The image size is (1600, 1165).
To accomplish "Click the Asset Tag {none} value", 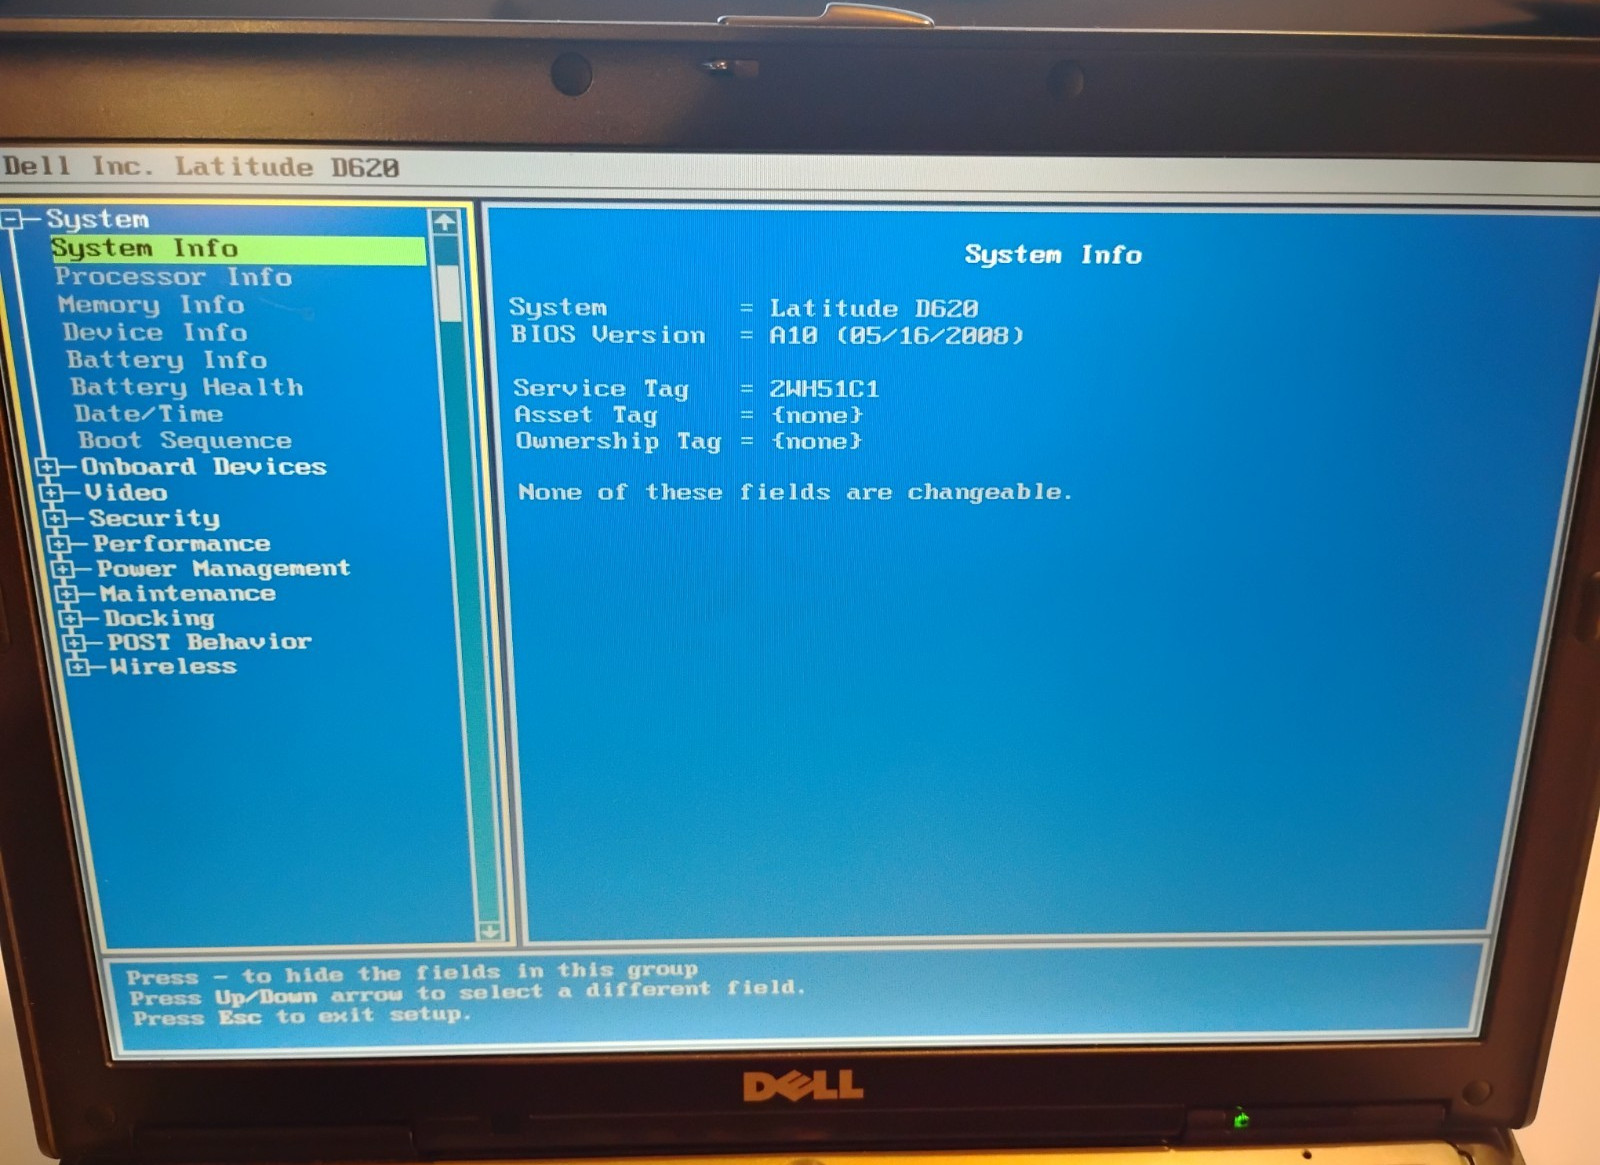I will 816,415.
